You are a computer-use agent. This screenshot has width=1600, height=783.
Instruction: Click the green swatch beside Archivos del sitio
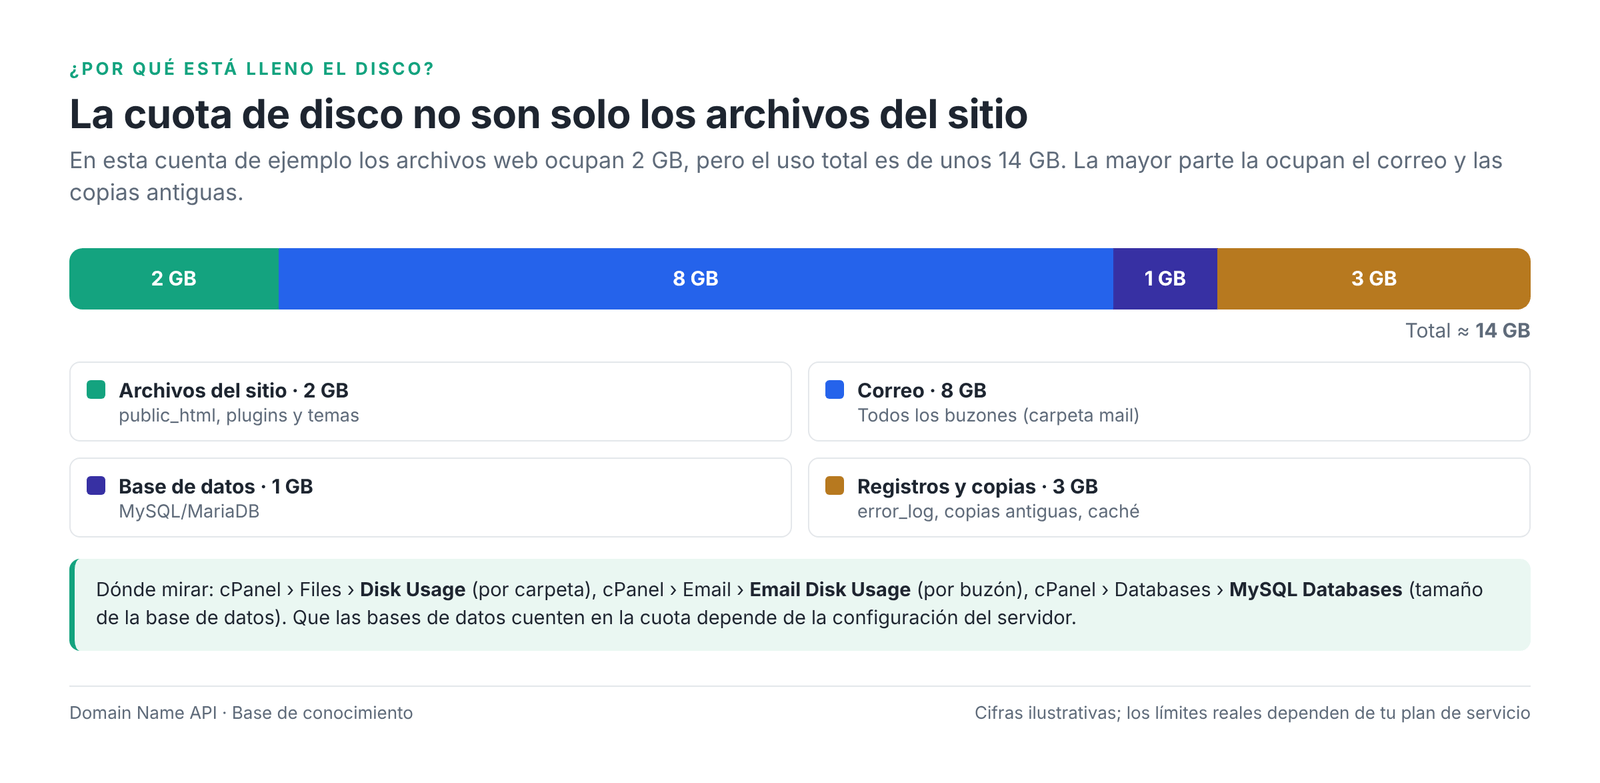click(96, 390)
